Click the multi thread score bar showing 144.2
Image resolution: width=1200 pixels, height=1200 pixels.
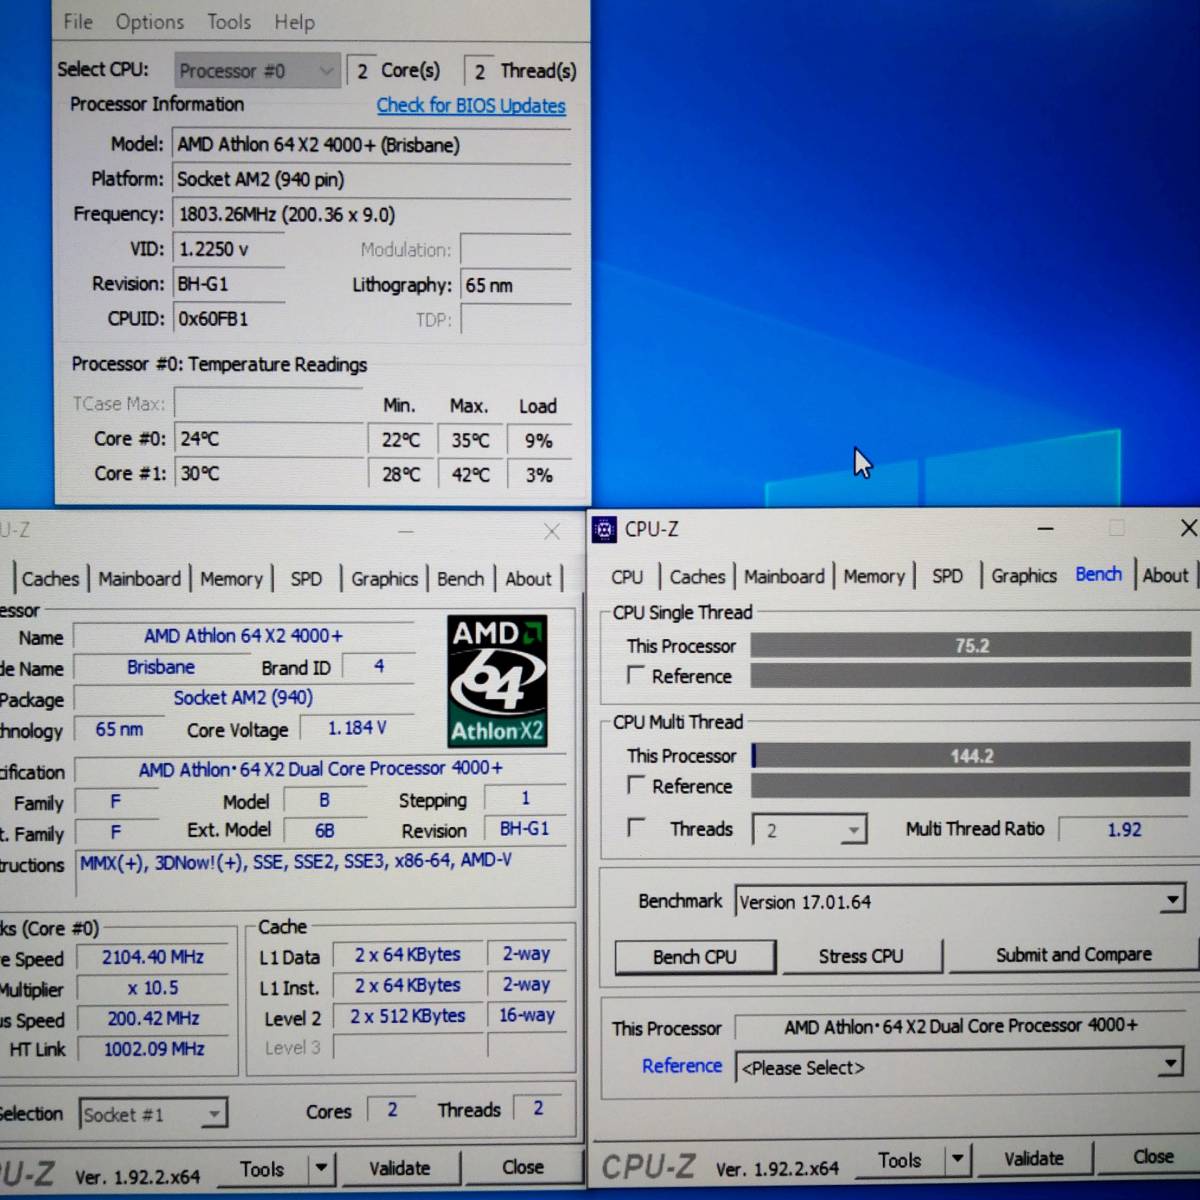971,756
